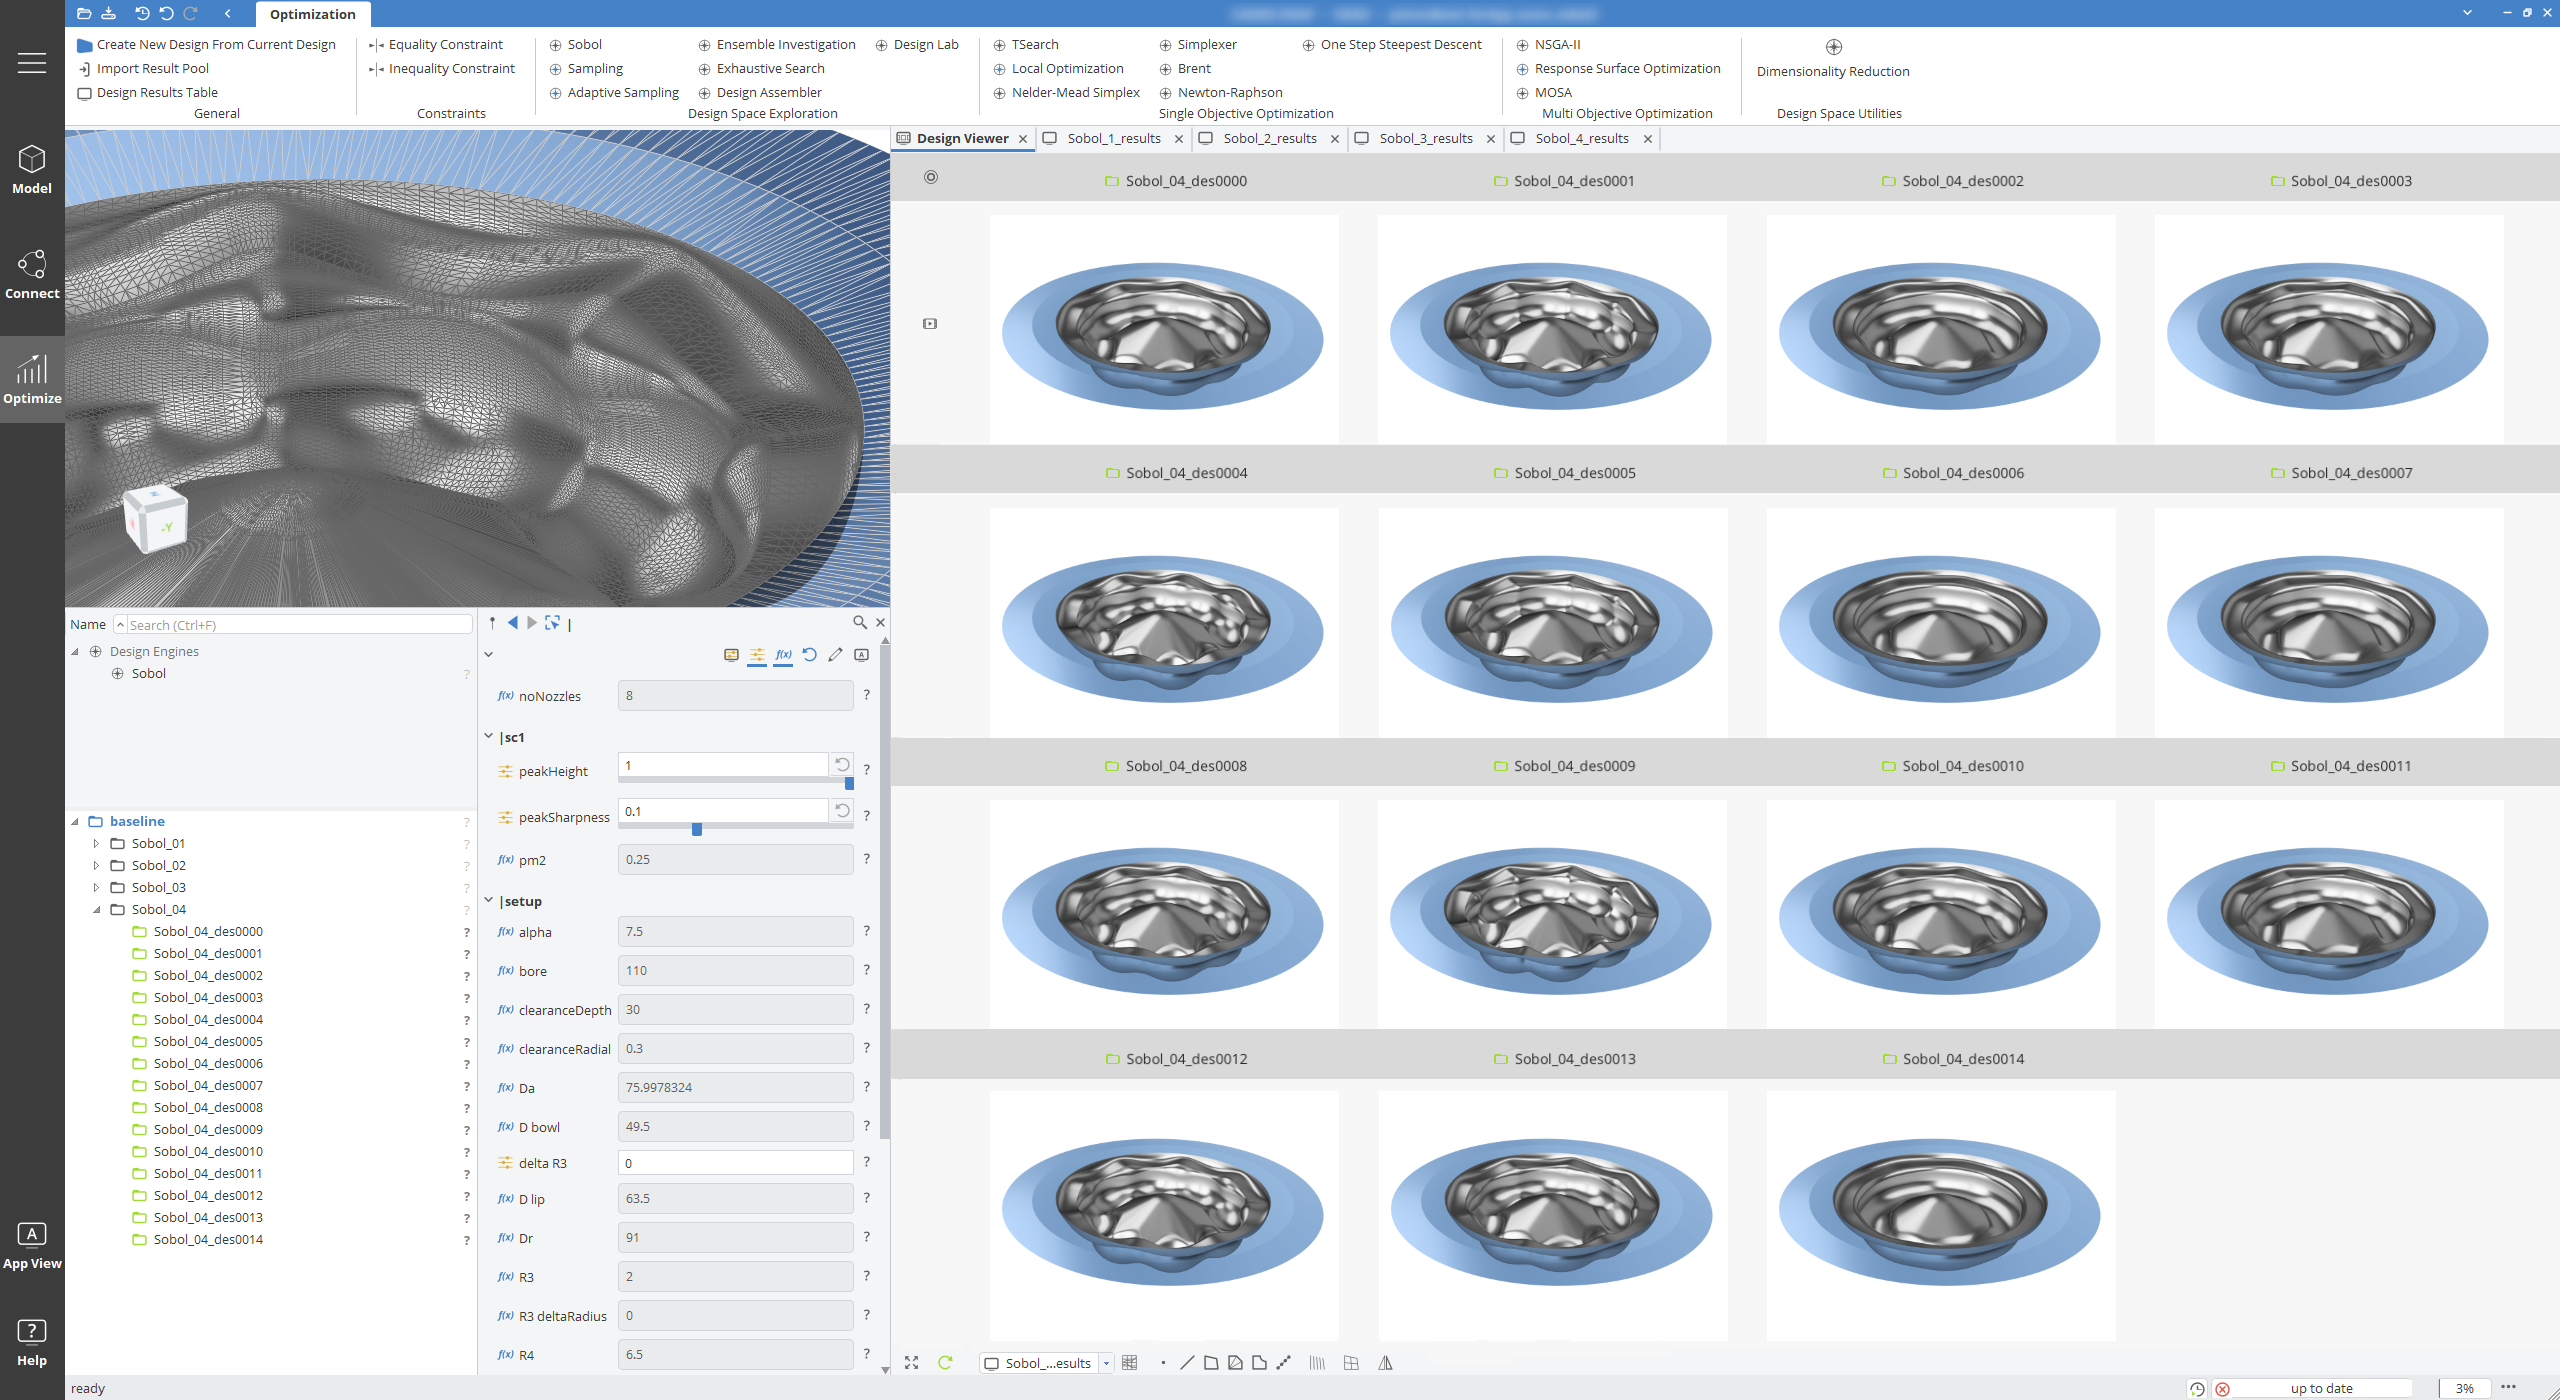Image resolution: width=2560 pixels, height=1400 pixels.
Task: Open the Model workspace in sidebar
Action: click(x=32, y=169)
